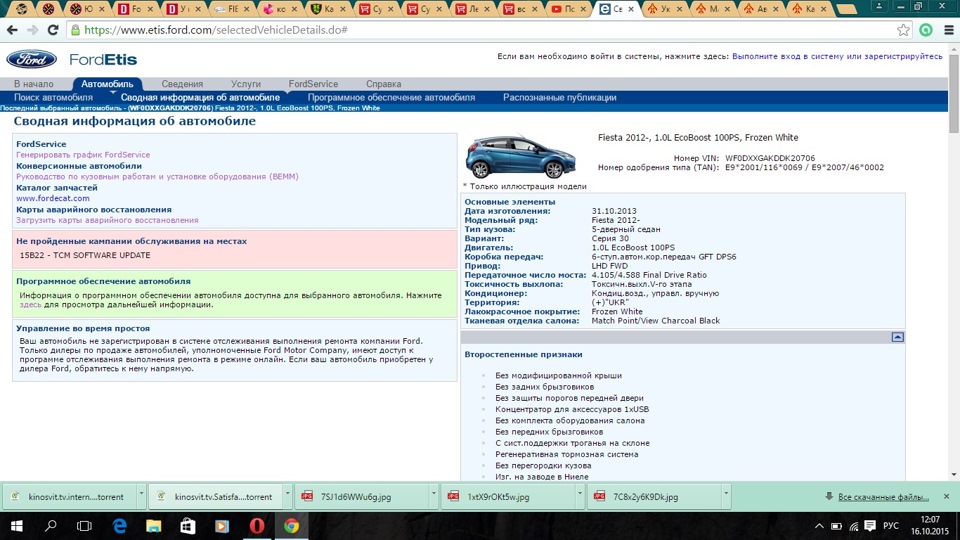The height and width of the screenshot is (540, 960).
Task: Open taskbar search magnifier
Action: [x=51, y=526]
